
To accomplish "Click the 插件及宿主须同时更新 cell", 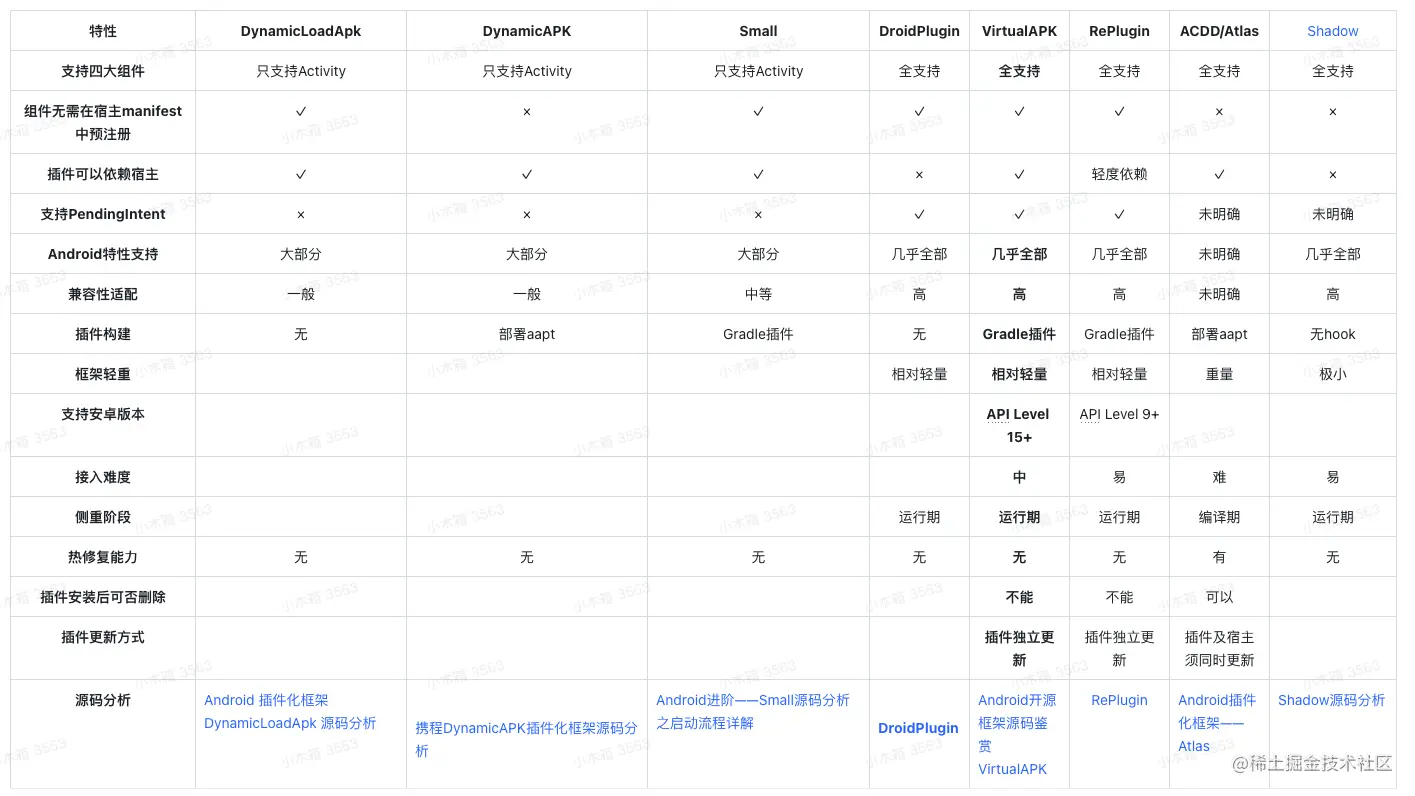I will 1219,648.
